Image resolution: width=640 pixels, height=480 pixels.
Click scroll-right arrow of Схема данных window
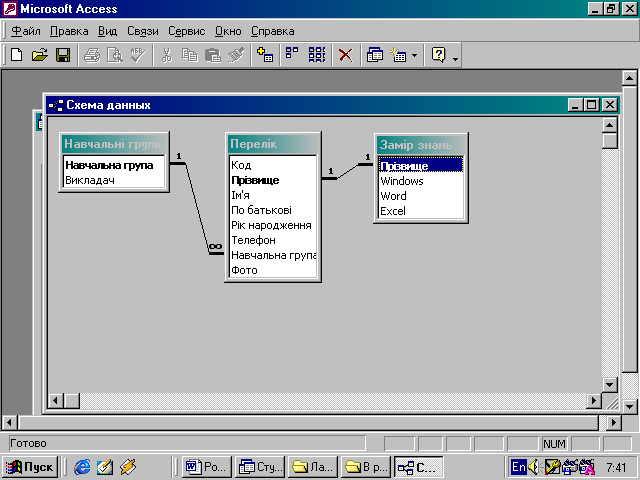[594, 401]
